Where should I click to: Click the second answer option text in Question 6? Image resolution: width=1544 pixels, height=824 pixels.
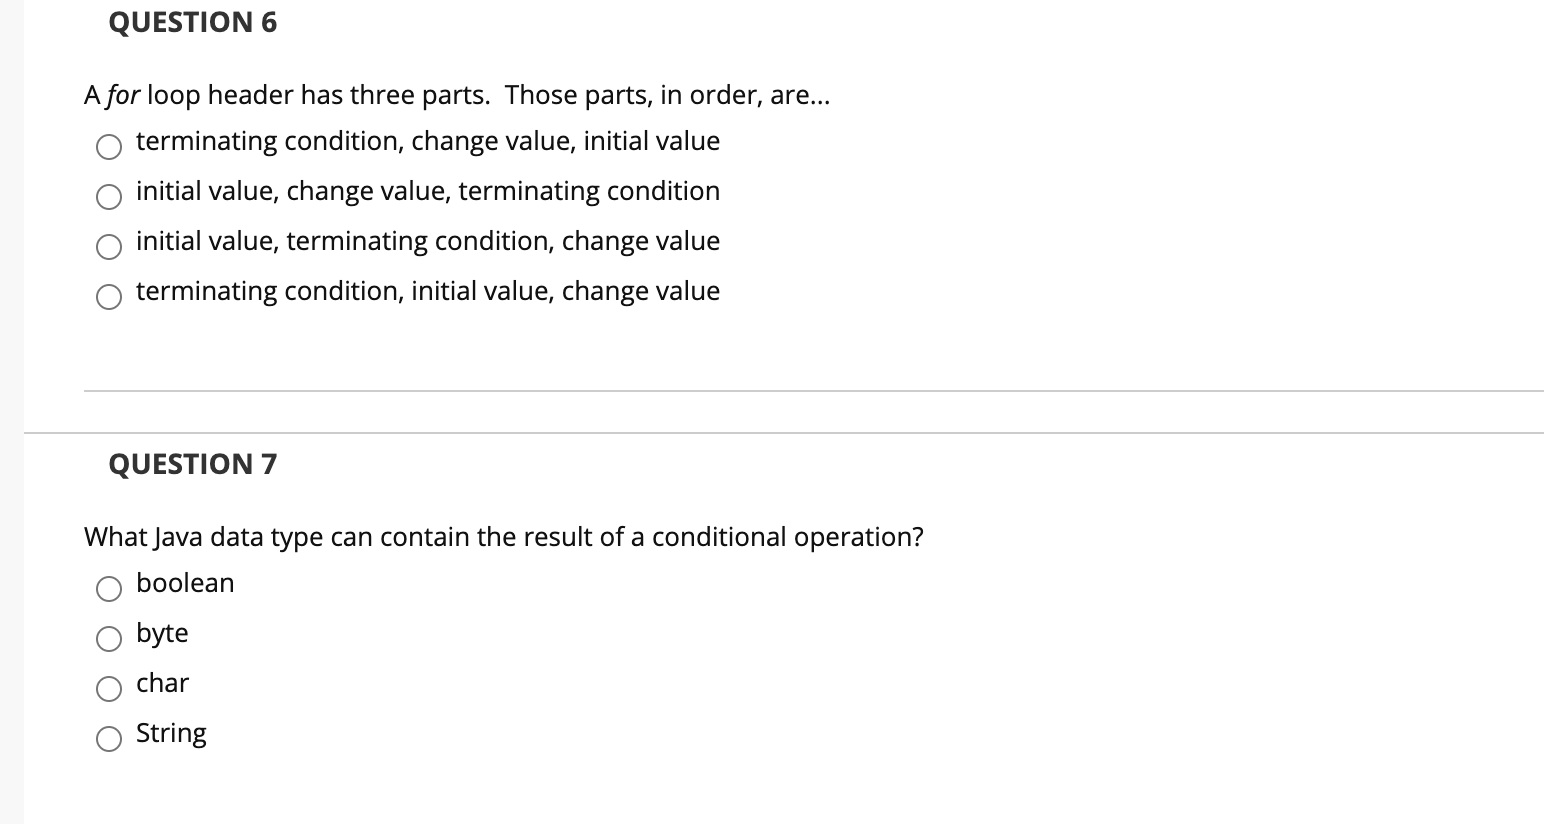point(428,191)
